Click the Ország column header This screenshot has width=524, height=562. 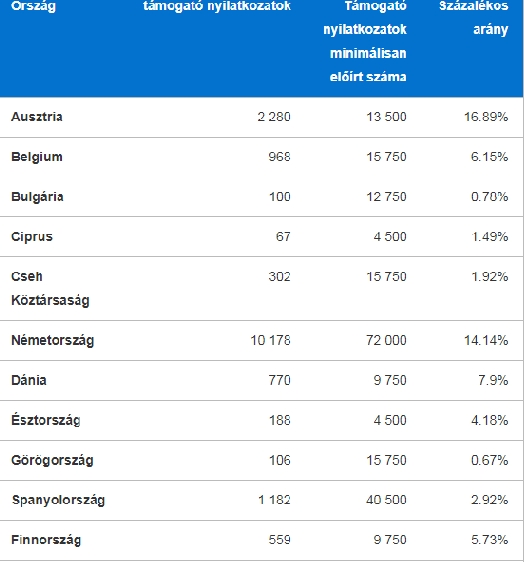[x=33, y=6]
